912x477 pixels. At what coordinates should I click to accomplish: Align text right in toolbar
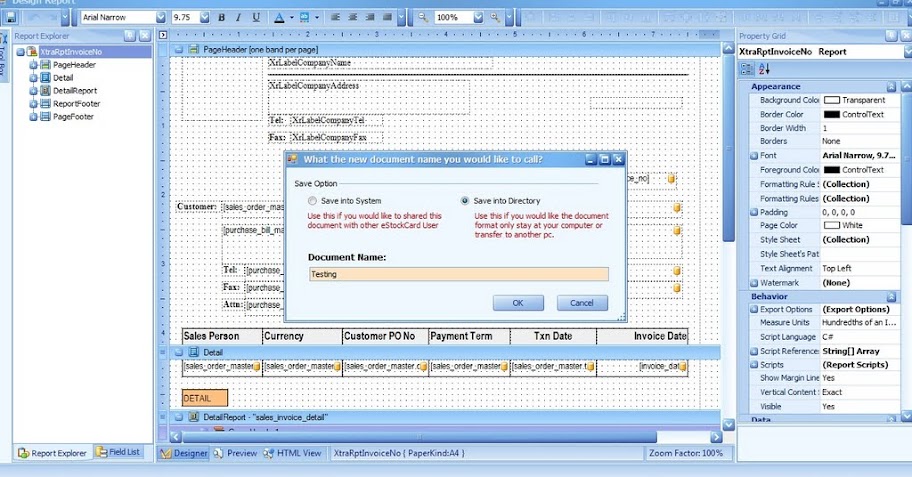click(x=370, y=17)
